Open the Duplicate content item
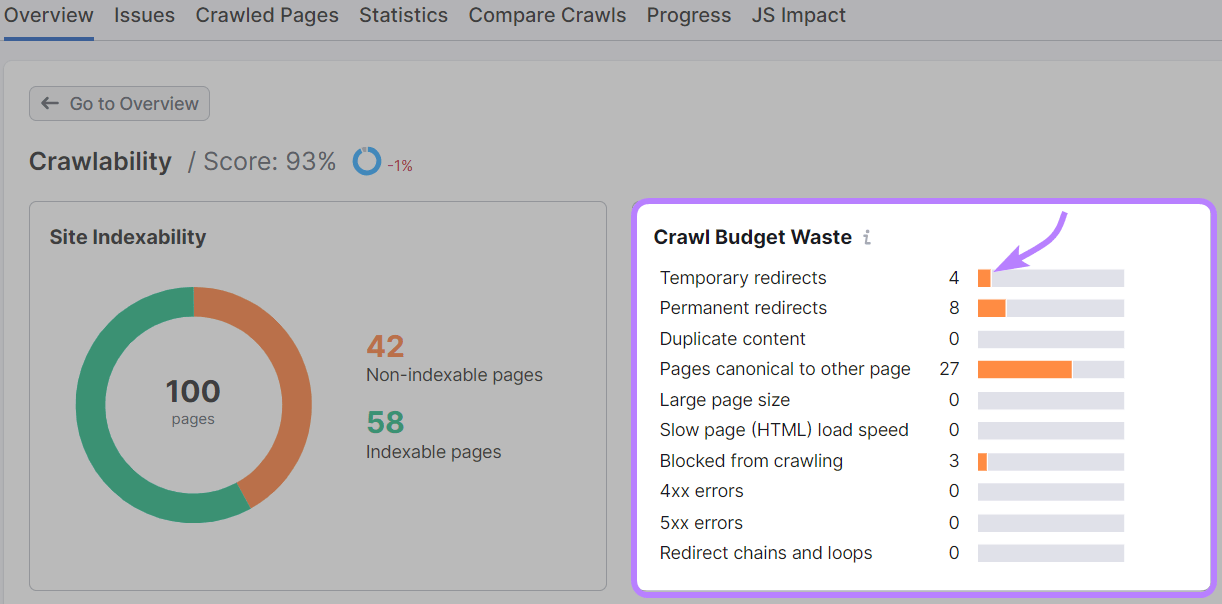 coord(731,339)
